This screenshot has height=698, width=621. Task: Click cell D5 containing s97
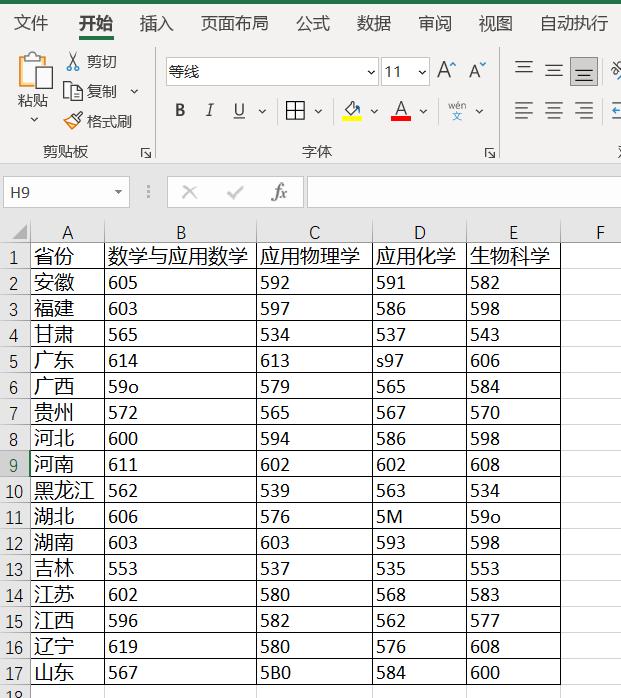[x=419, y=360]
